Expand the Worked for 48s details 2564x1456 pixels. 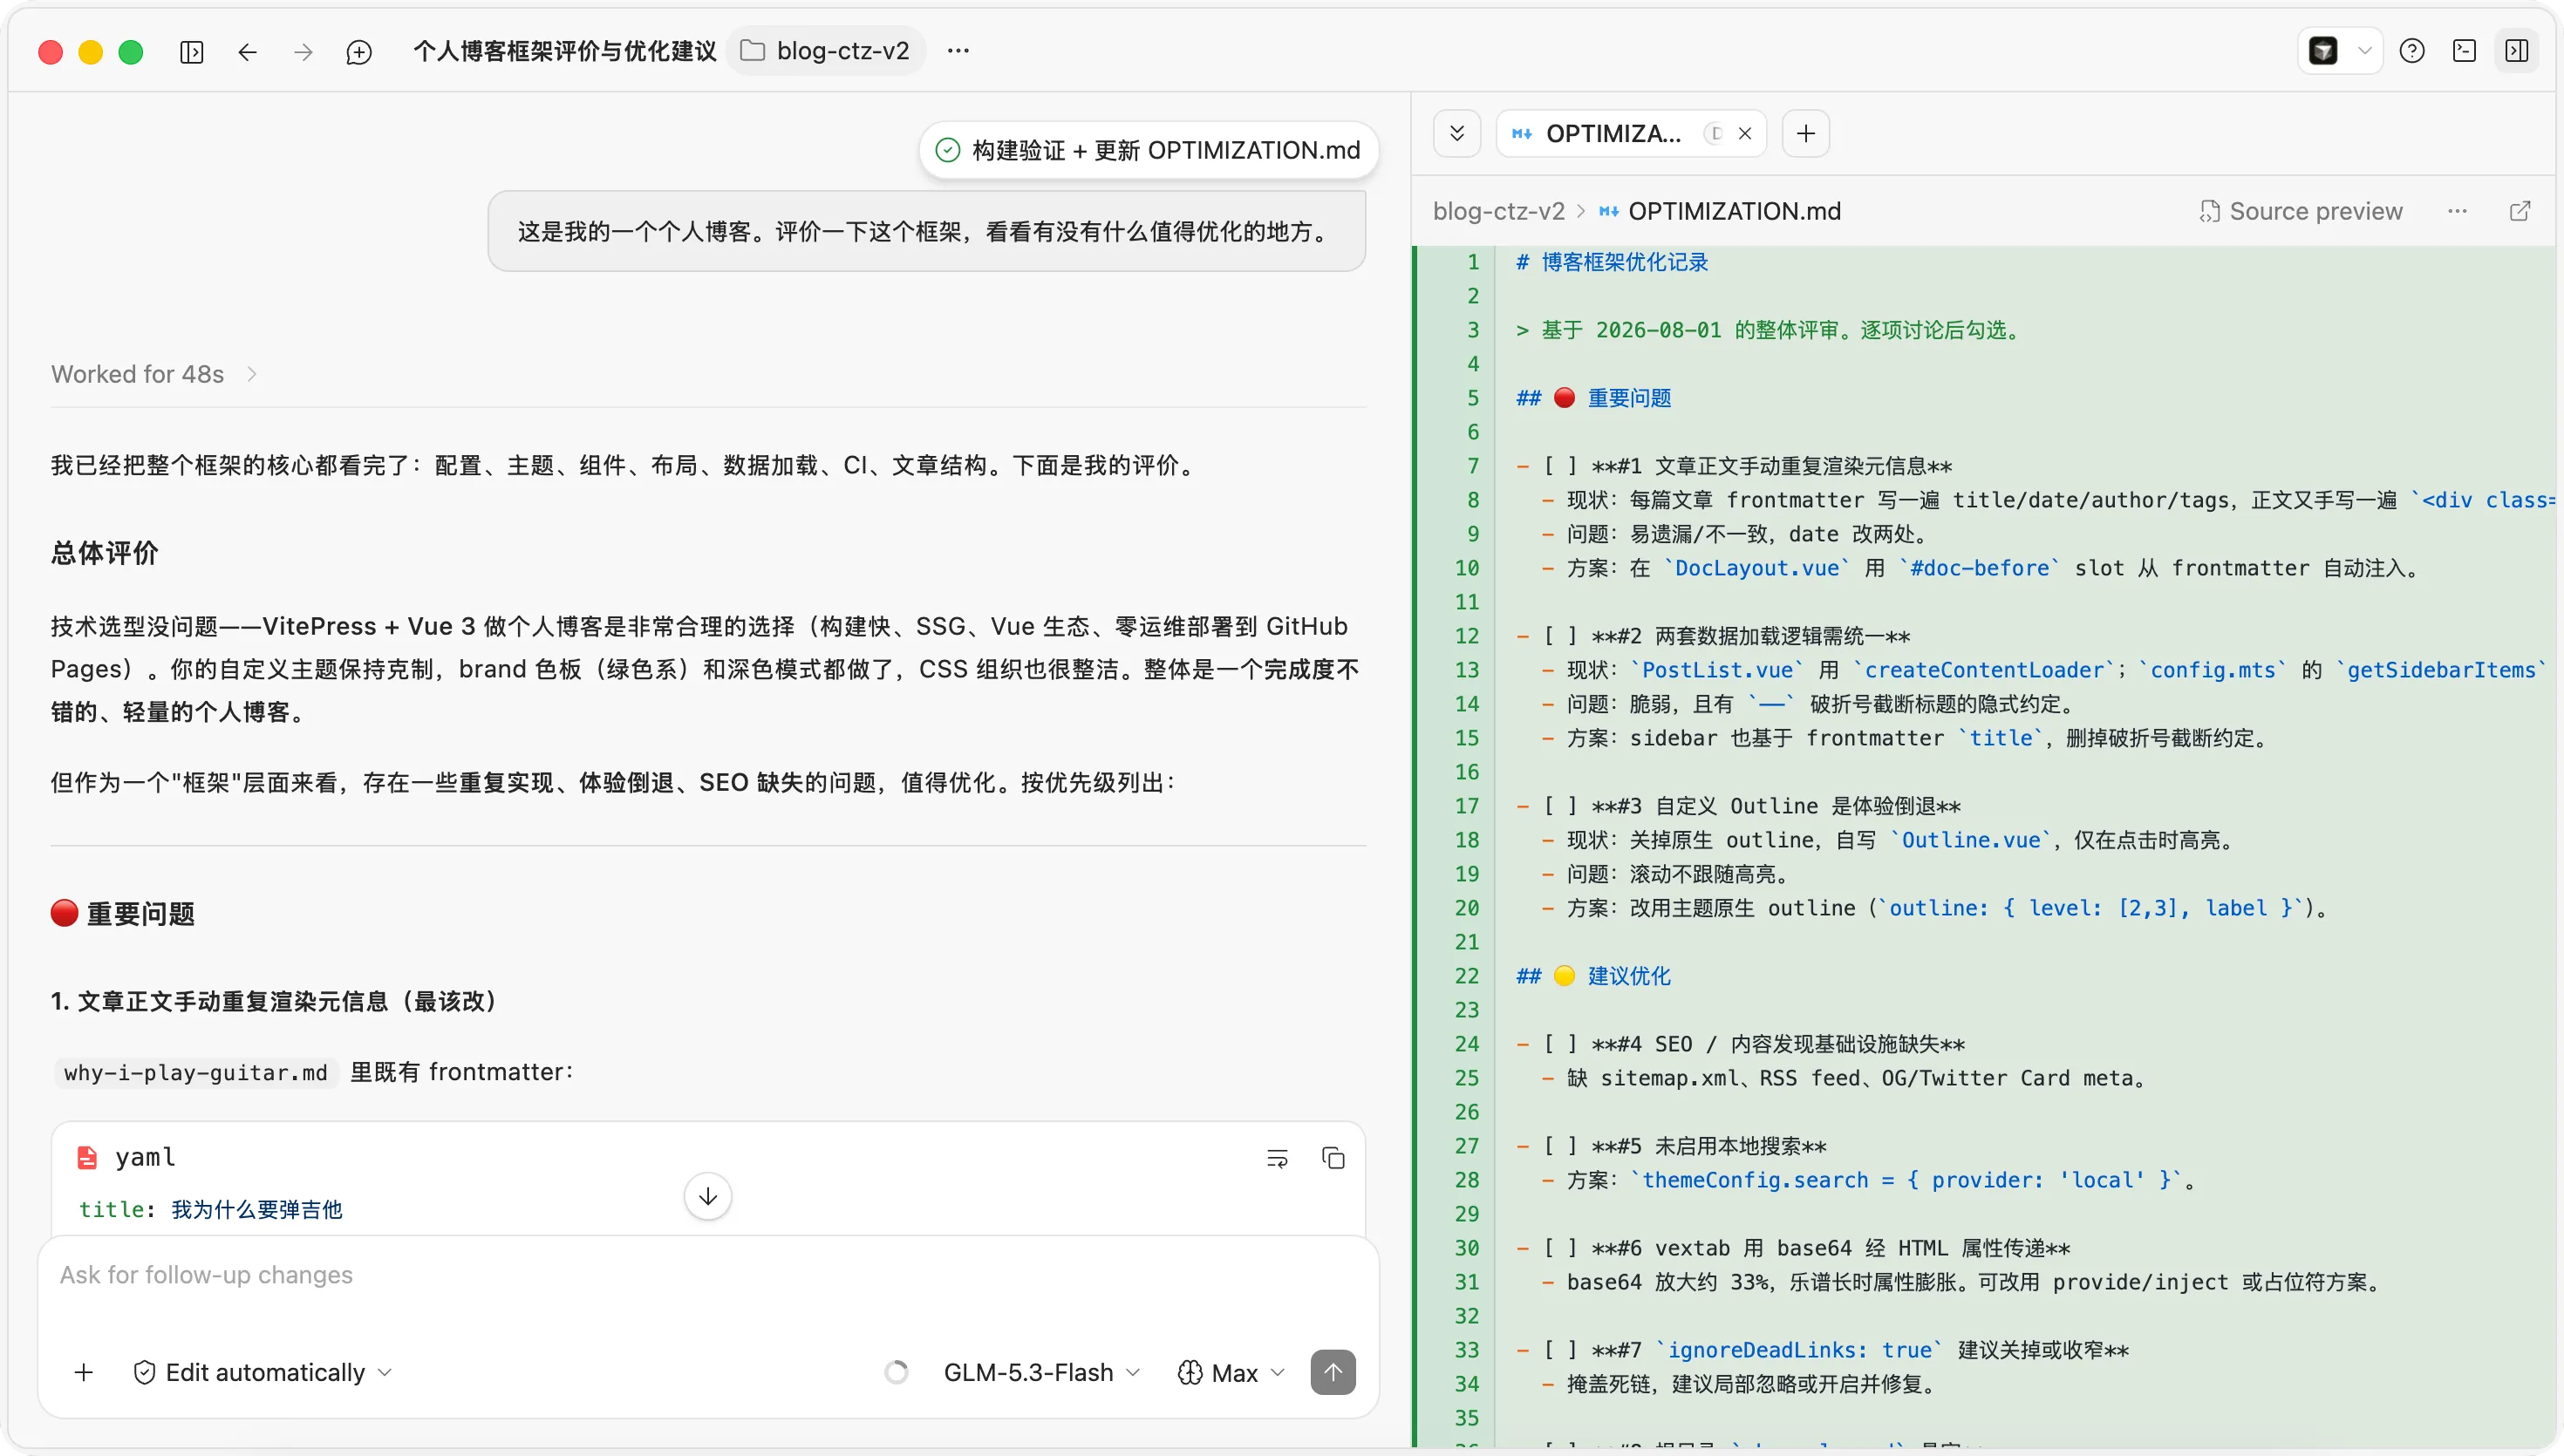tap(154, 374)
